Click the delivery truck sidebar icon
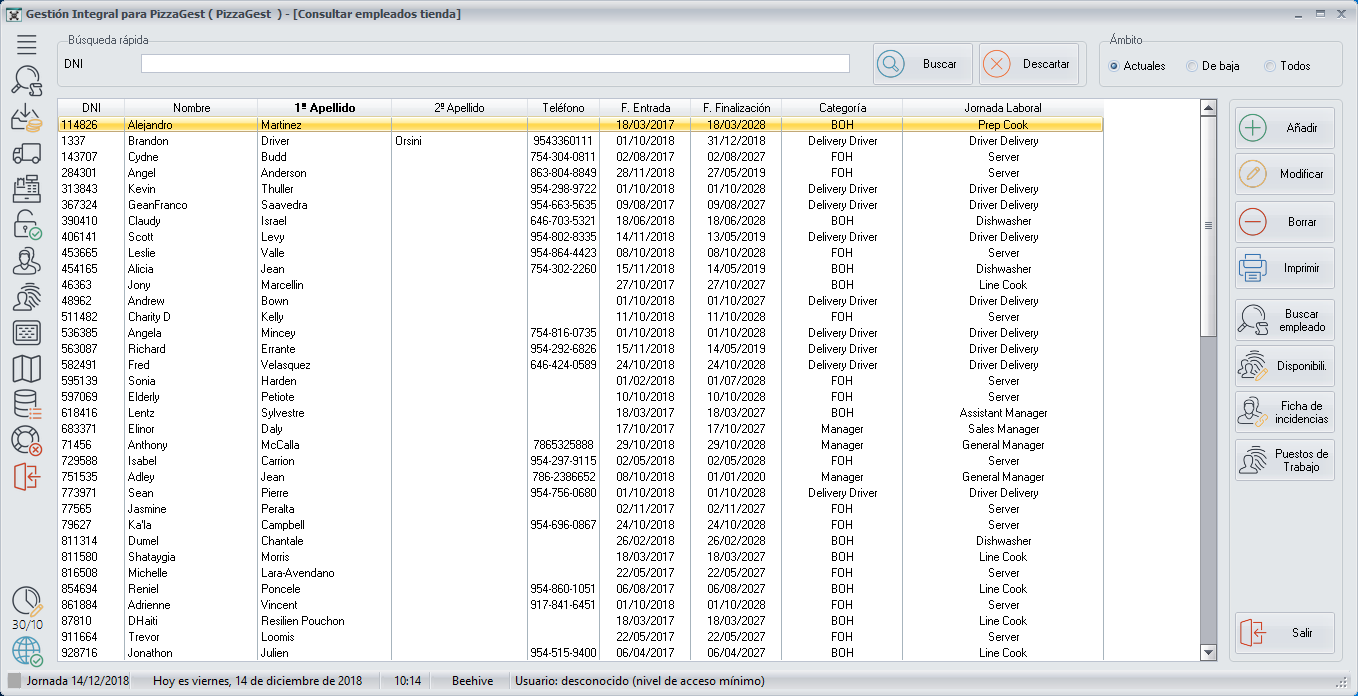This screenshot has height=696, width=1358. click(26, 153)
